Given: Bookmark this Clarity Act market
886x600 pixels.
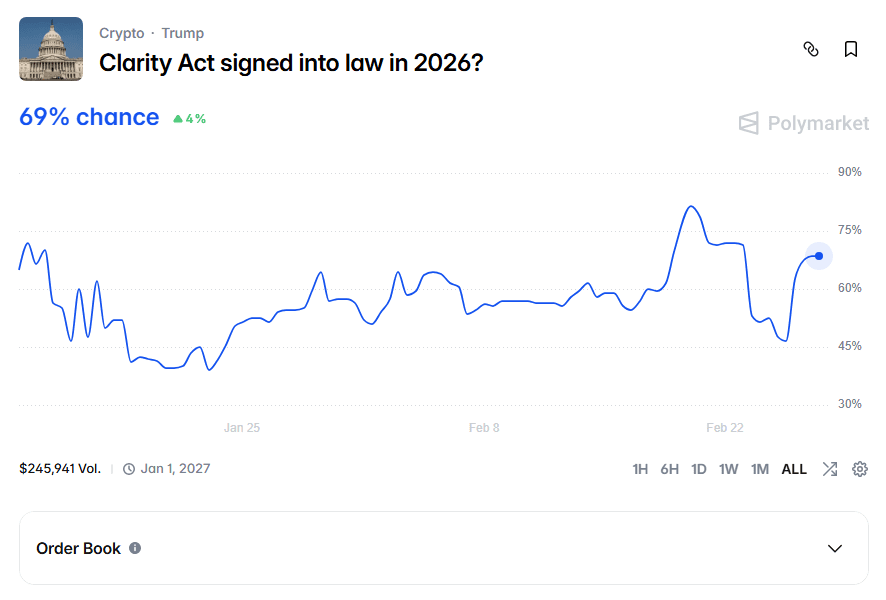Looking at the screenshot, I should pyautogui.click(x=851, y=49).
